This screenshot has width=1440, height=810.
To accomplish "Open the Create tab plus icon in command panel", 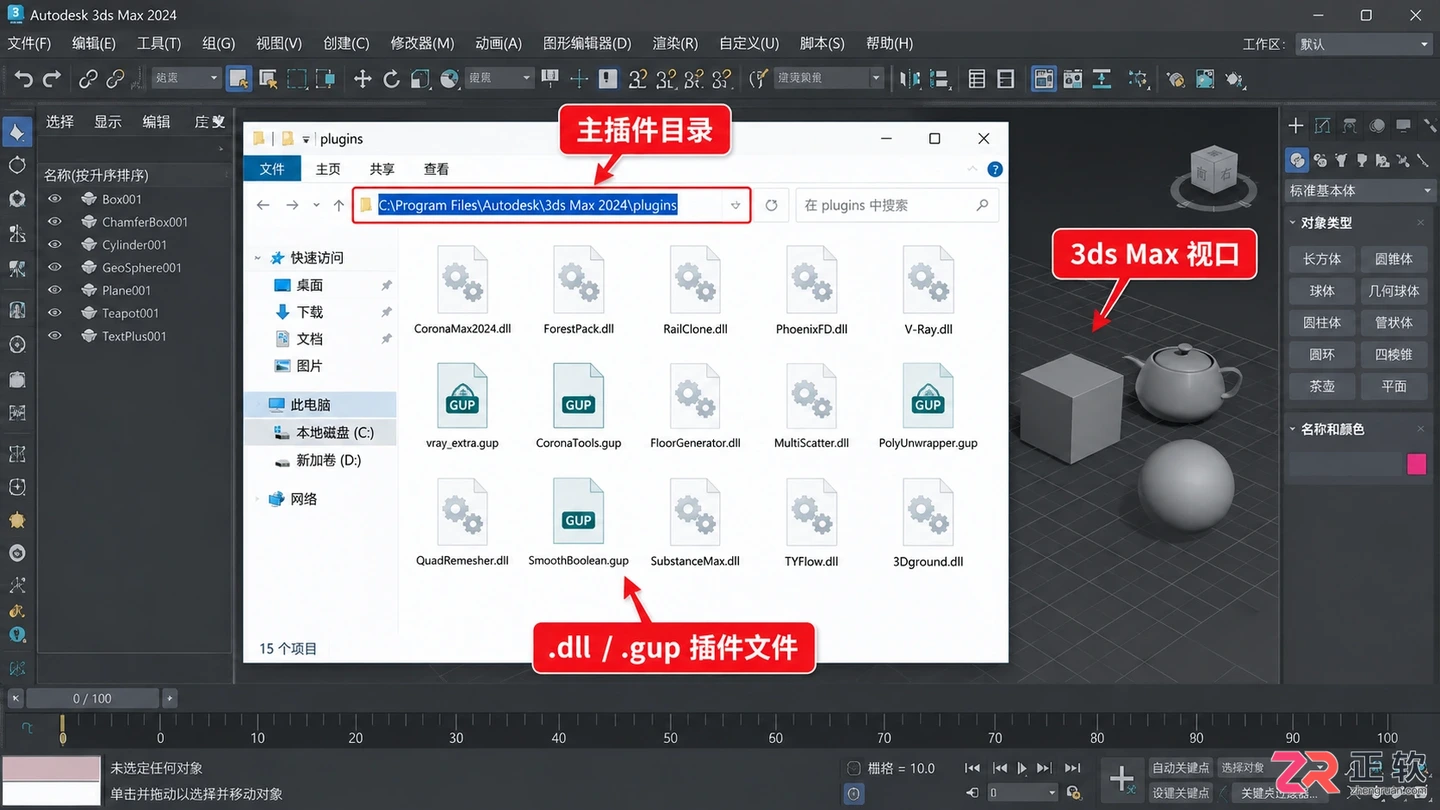I will pyautogui.click(x=1296, y=125).
